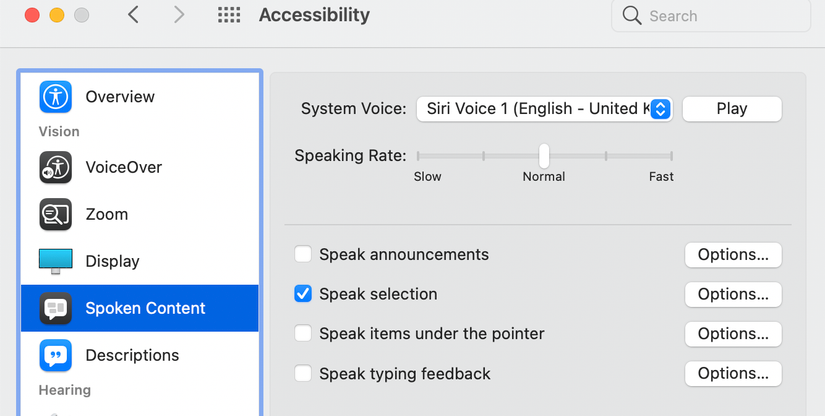
Task: Uncheck Speak selection checkbox
Action: (303, 294)
